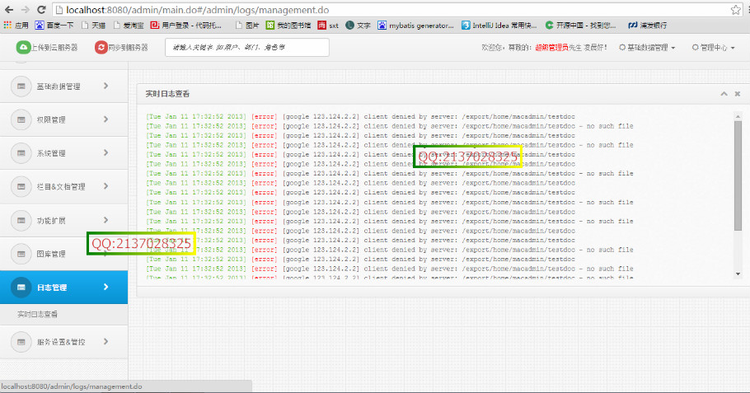Reload the page with the refresh icon
The width and height of the screenshot is (750, 393).
pos(41,10)
